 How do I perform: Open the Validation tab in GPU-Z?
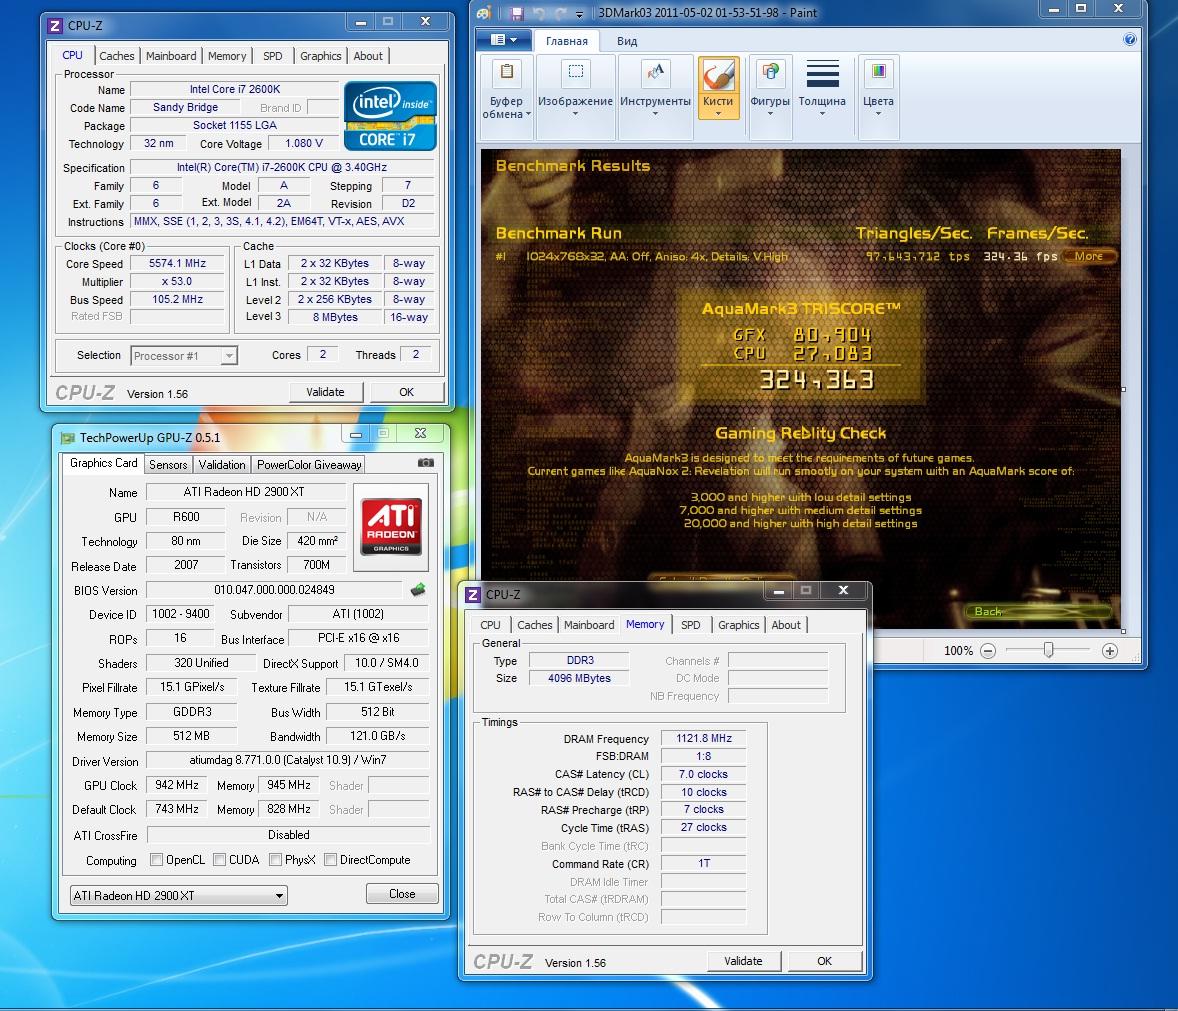222,465
